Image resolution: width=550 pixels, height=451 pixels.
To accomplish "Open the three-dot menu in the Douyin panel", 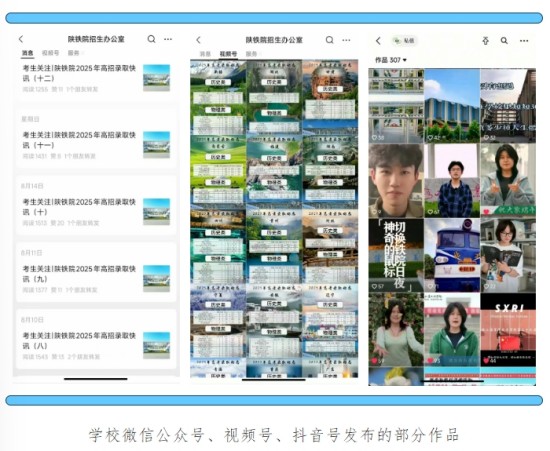I will 524,41.
